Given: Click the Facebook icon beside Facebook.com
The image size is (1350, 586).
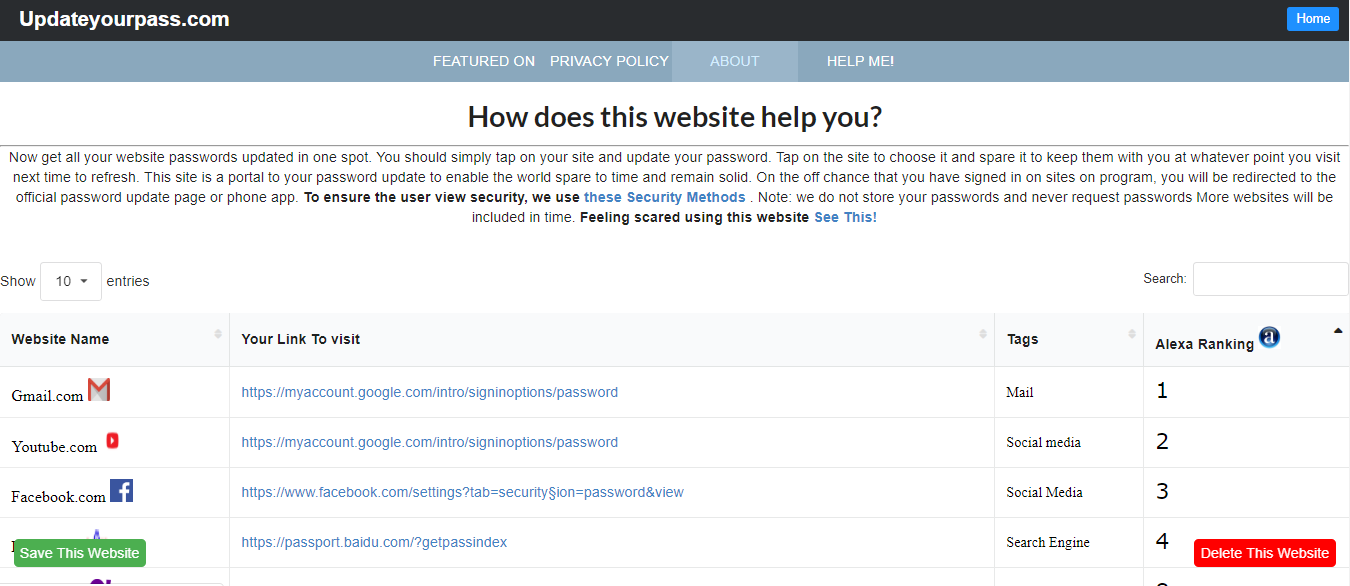Looking at the screenshot, I should (121, 490).
